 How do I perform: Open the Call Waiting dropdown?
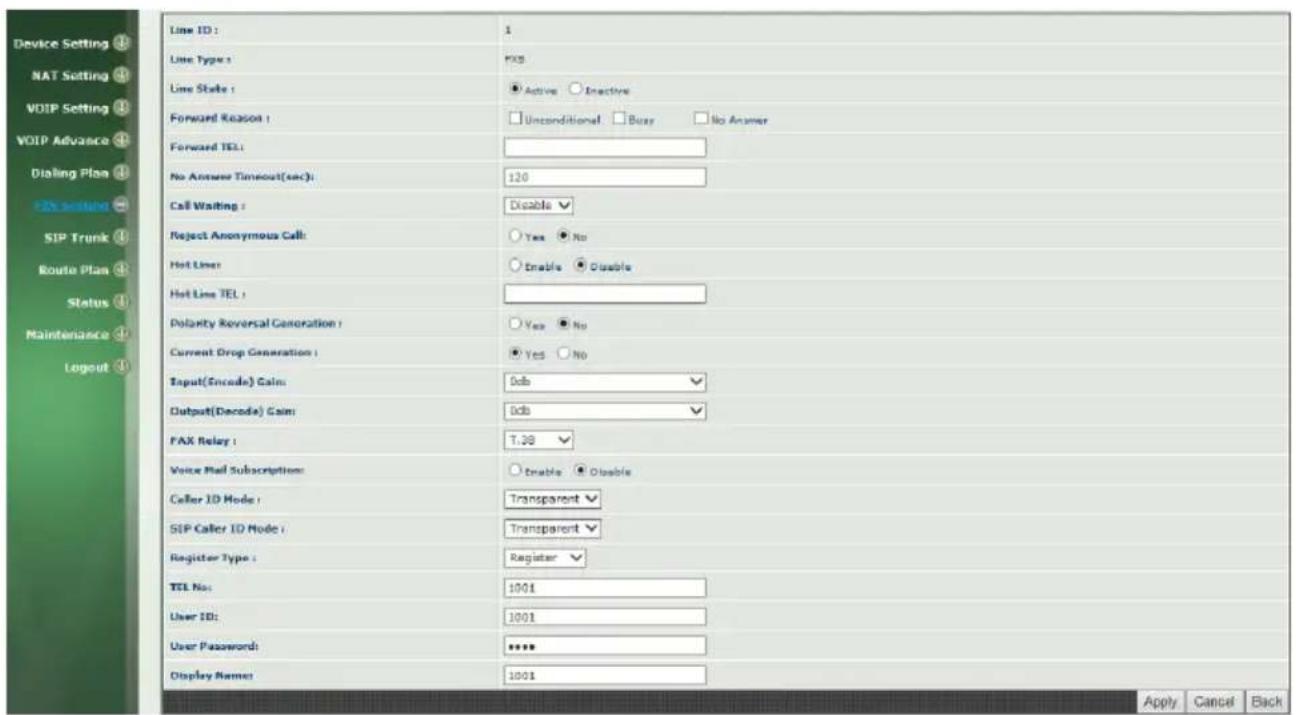pos(540,206)
